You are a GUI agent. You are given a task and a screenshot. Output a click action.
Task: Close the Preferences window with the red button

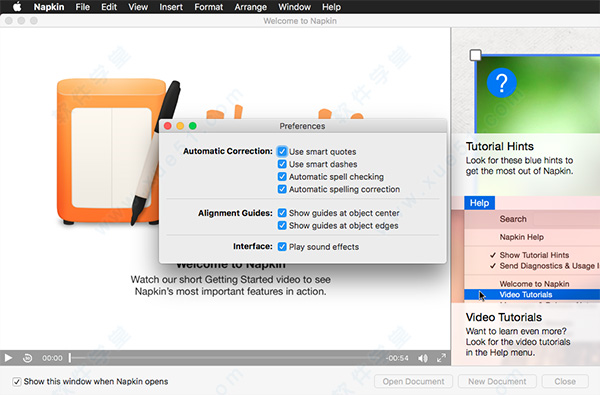[x=168, y=126]
